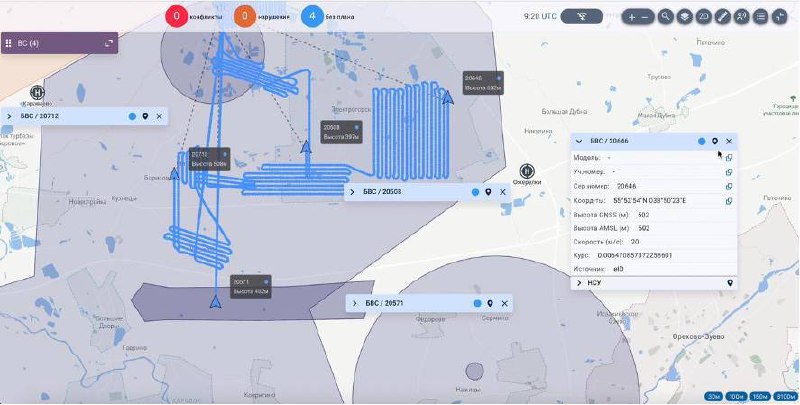The image size is (800, 405).
Task: Toggle blue dot for БВС / 20712
Action: click(133, 116)
